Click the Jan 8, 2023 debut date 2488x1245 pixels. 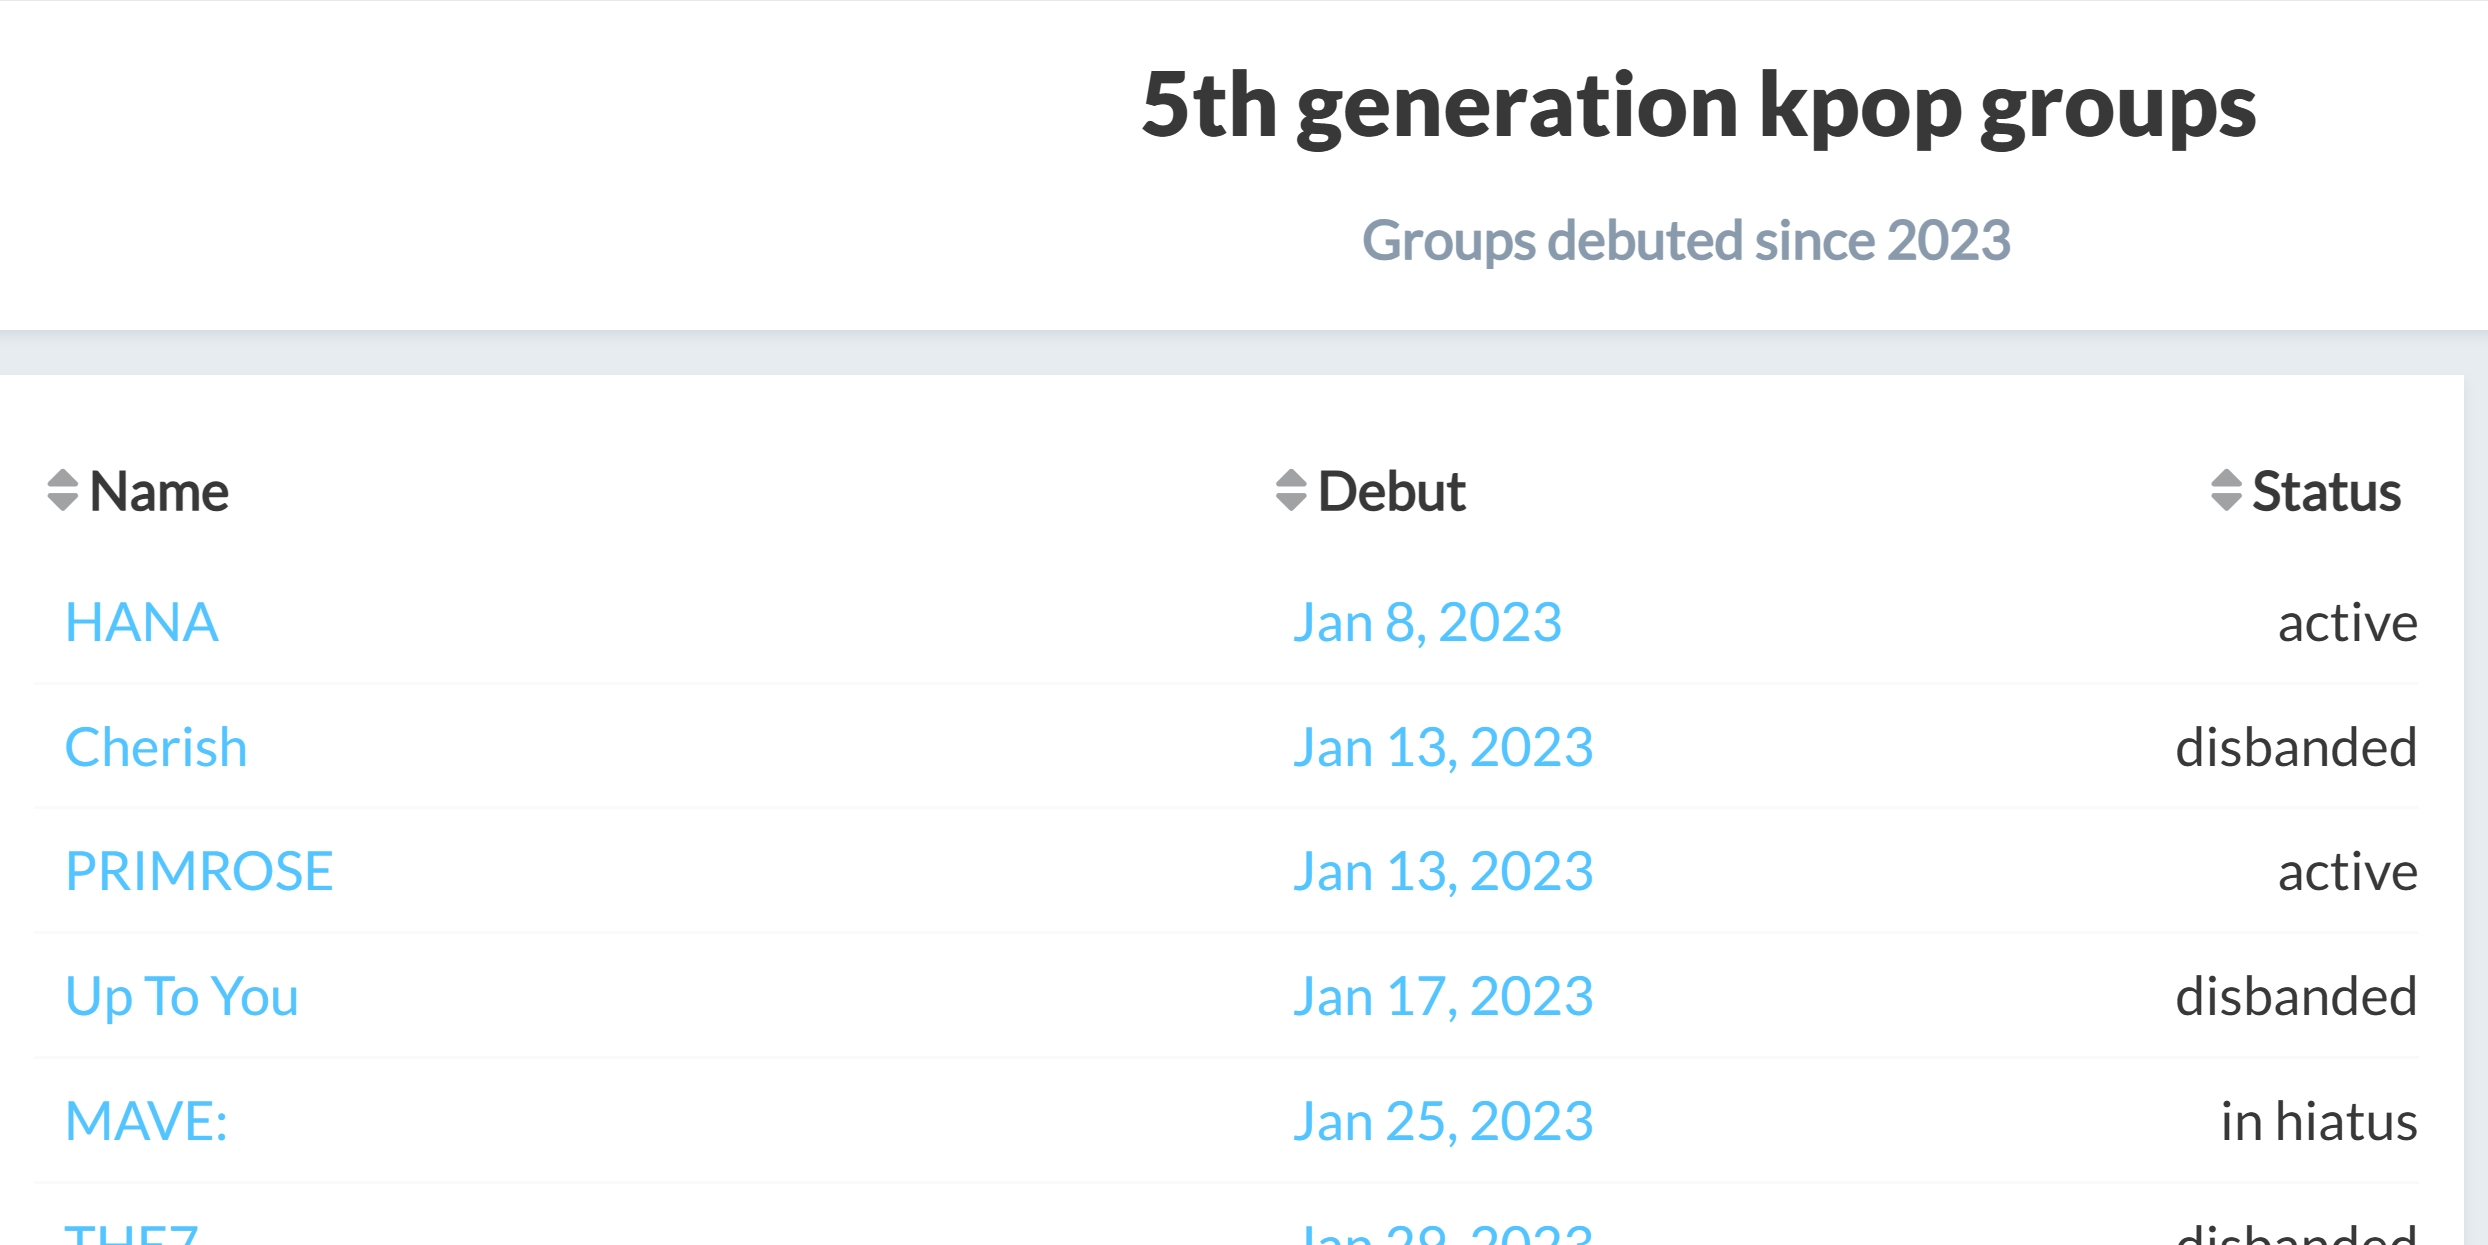(x=1427, y=623)
